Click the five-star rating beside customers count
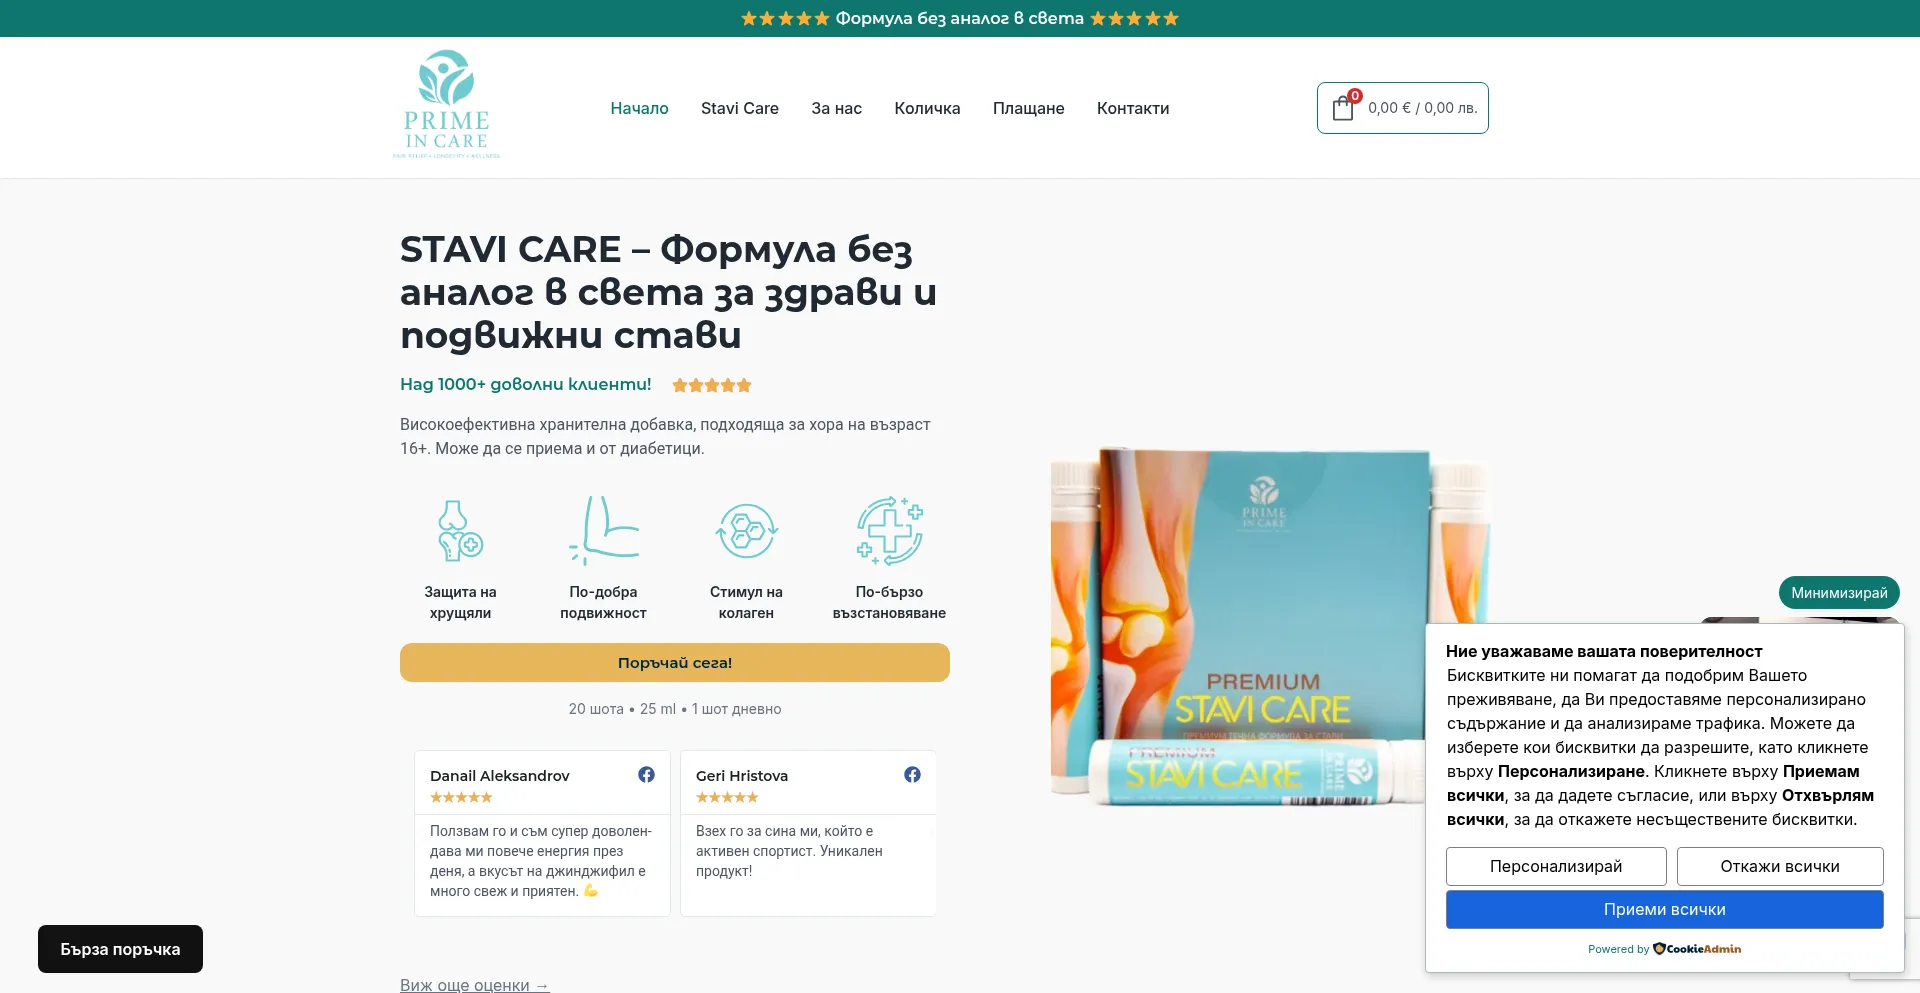Image resolution: width=1920 pixels, height=993 pixels. tap(712, 385)
